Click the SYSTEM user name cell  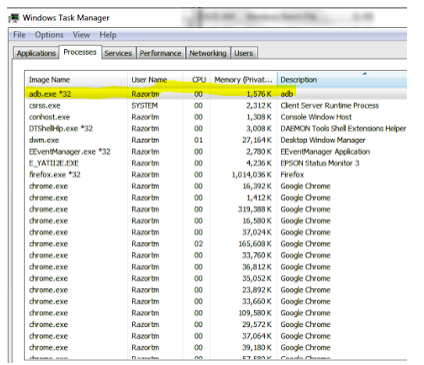pos(145,106)
